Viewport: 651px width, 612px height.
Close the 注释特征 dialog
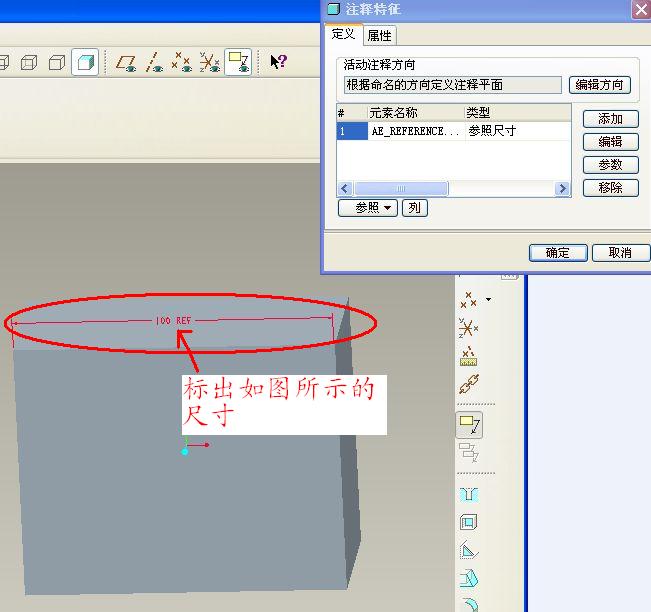tap(641, 9)
